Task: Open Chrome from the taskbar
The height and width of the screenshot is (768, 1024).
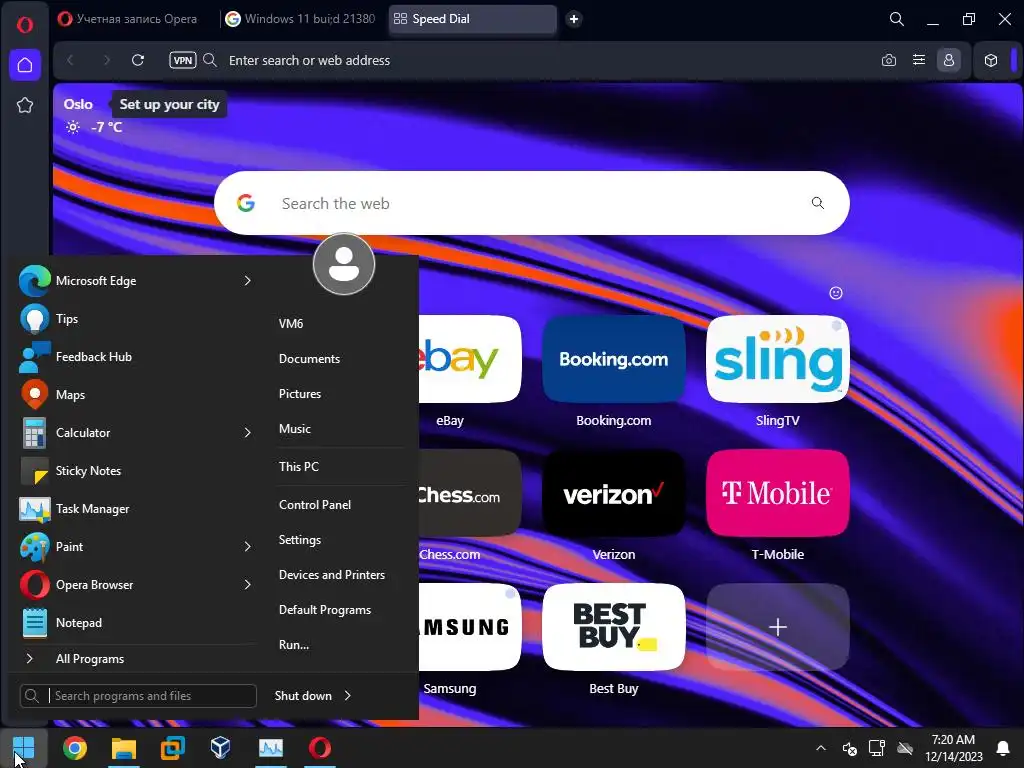Action: (x=74, y=748)
